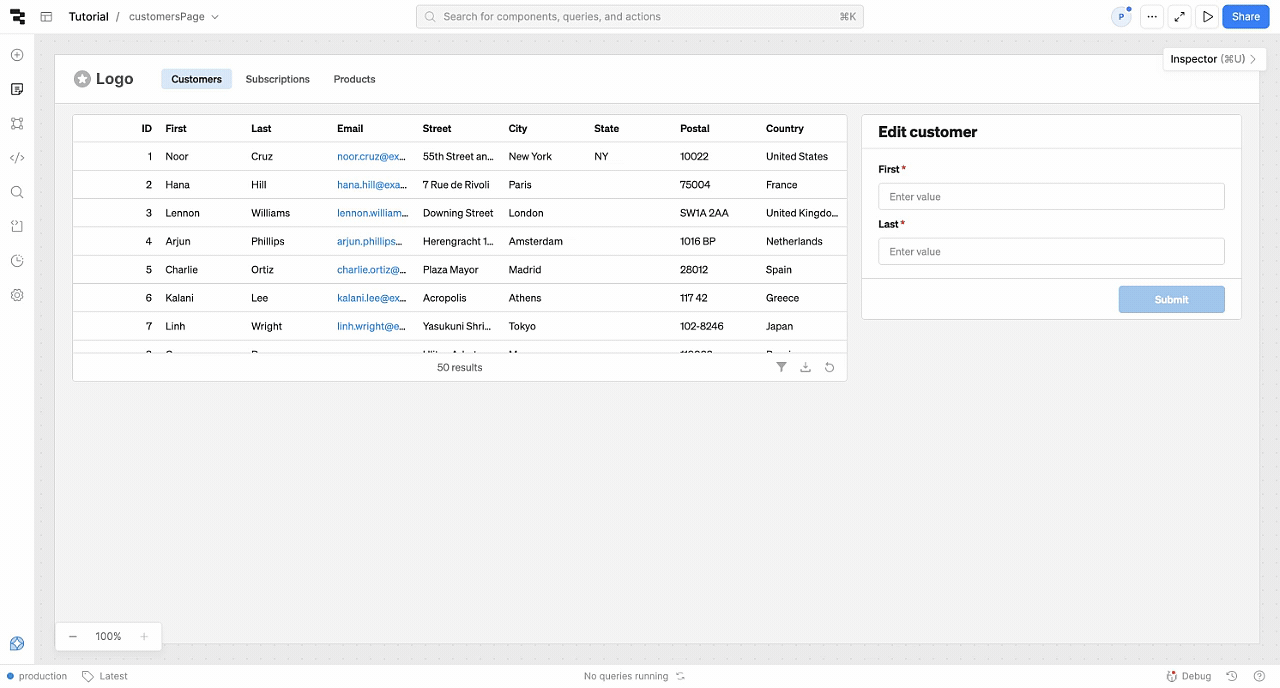Expand the Inspector panel

tap(1212, 59)
